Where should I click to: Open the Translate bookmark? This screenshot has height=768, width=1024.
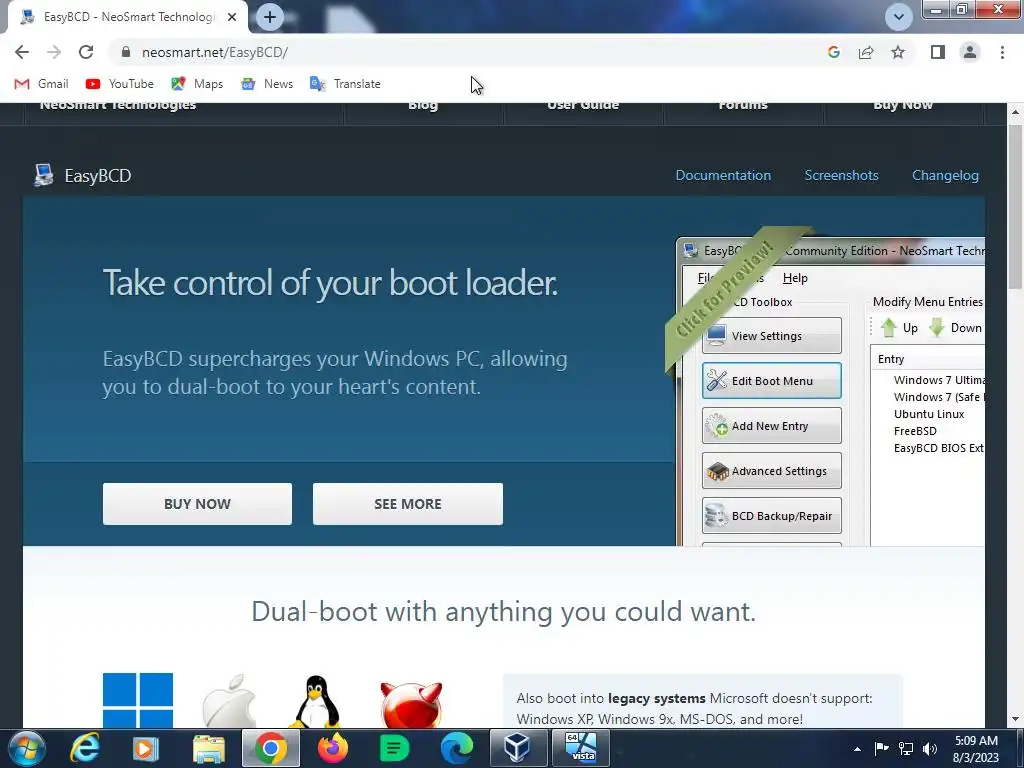tap(345, 84)
